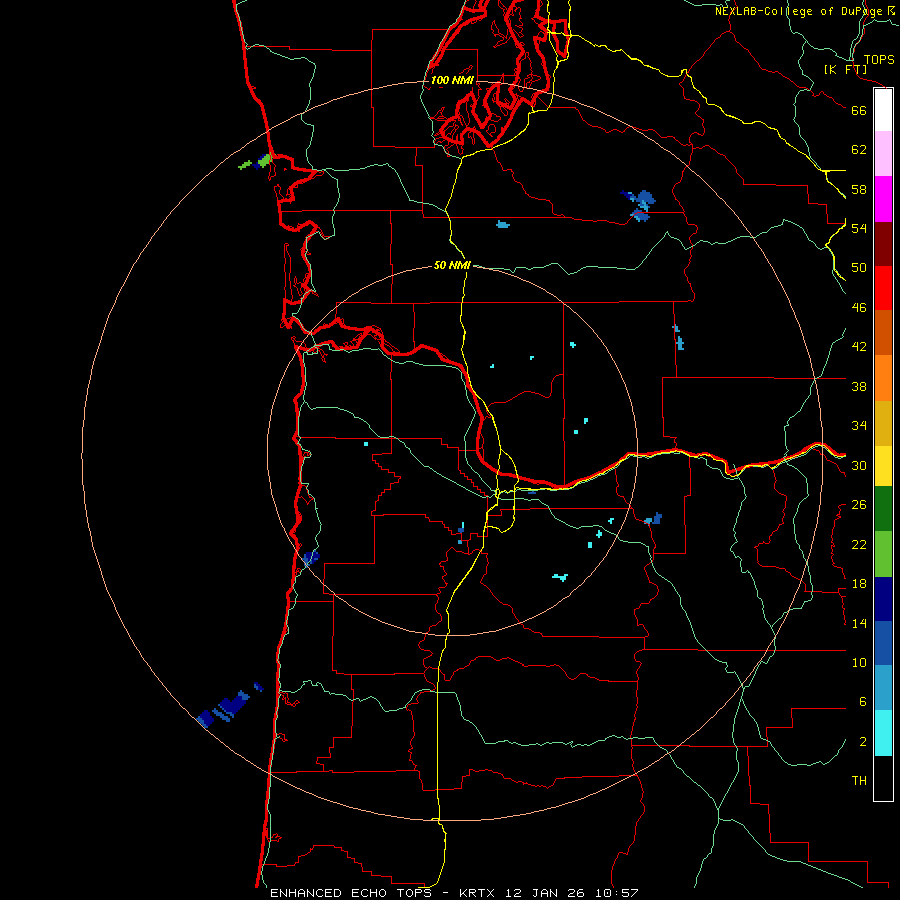Viewport: 900px width, 900px height.
Task: Click the dark green swatch between 22 and 26
Action: click(x=883, y=509)
